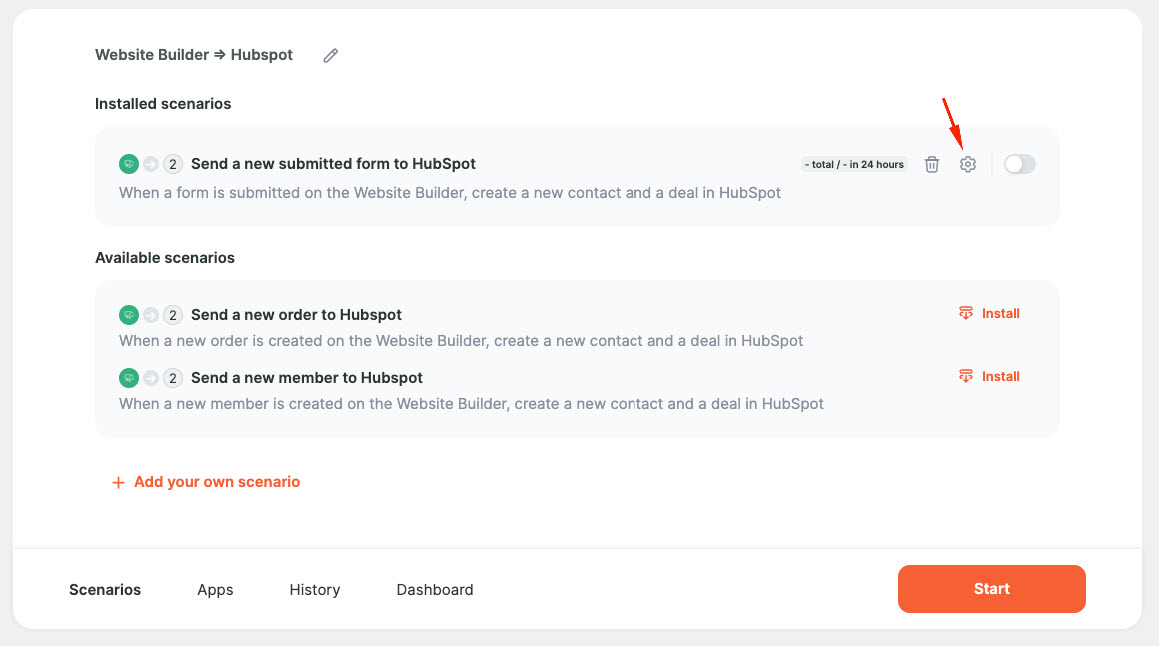Click the pencil icon to rename the integration
This screenshot has width=1159, height=646.
click(330, 55)
